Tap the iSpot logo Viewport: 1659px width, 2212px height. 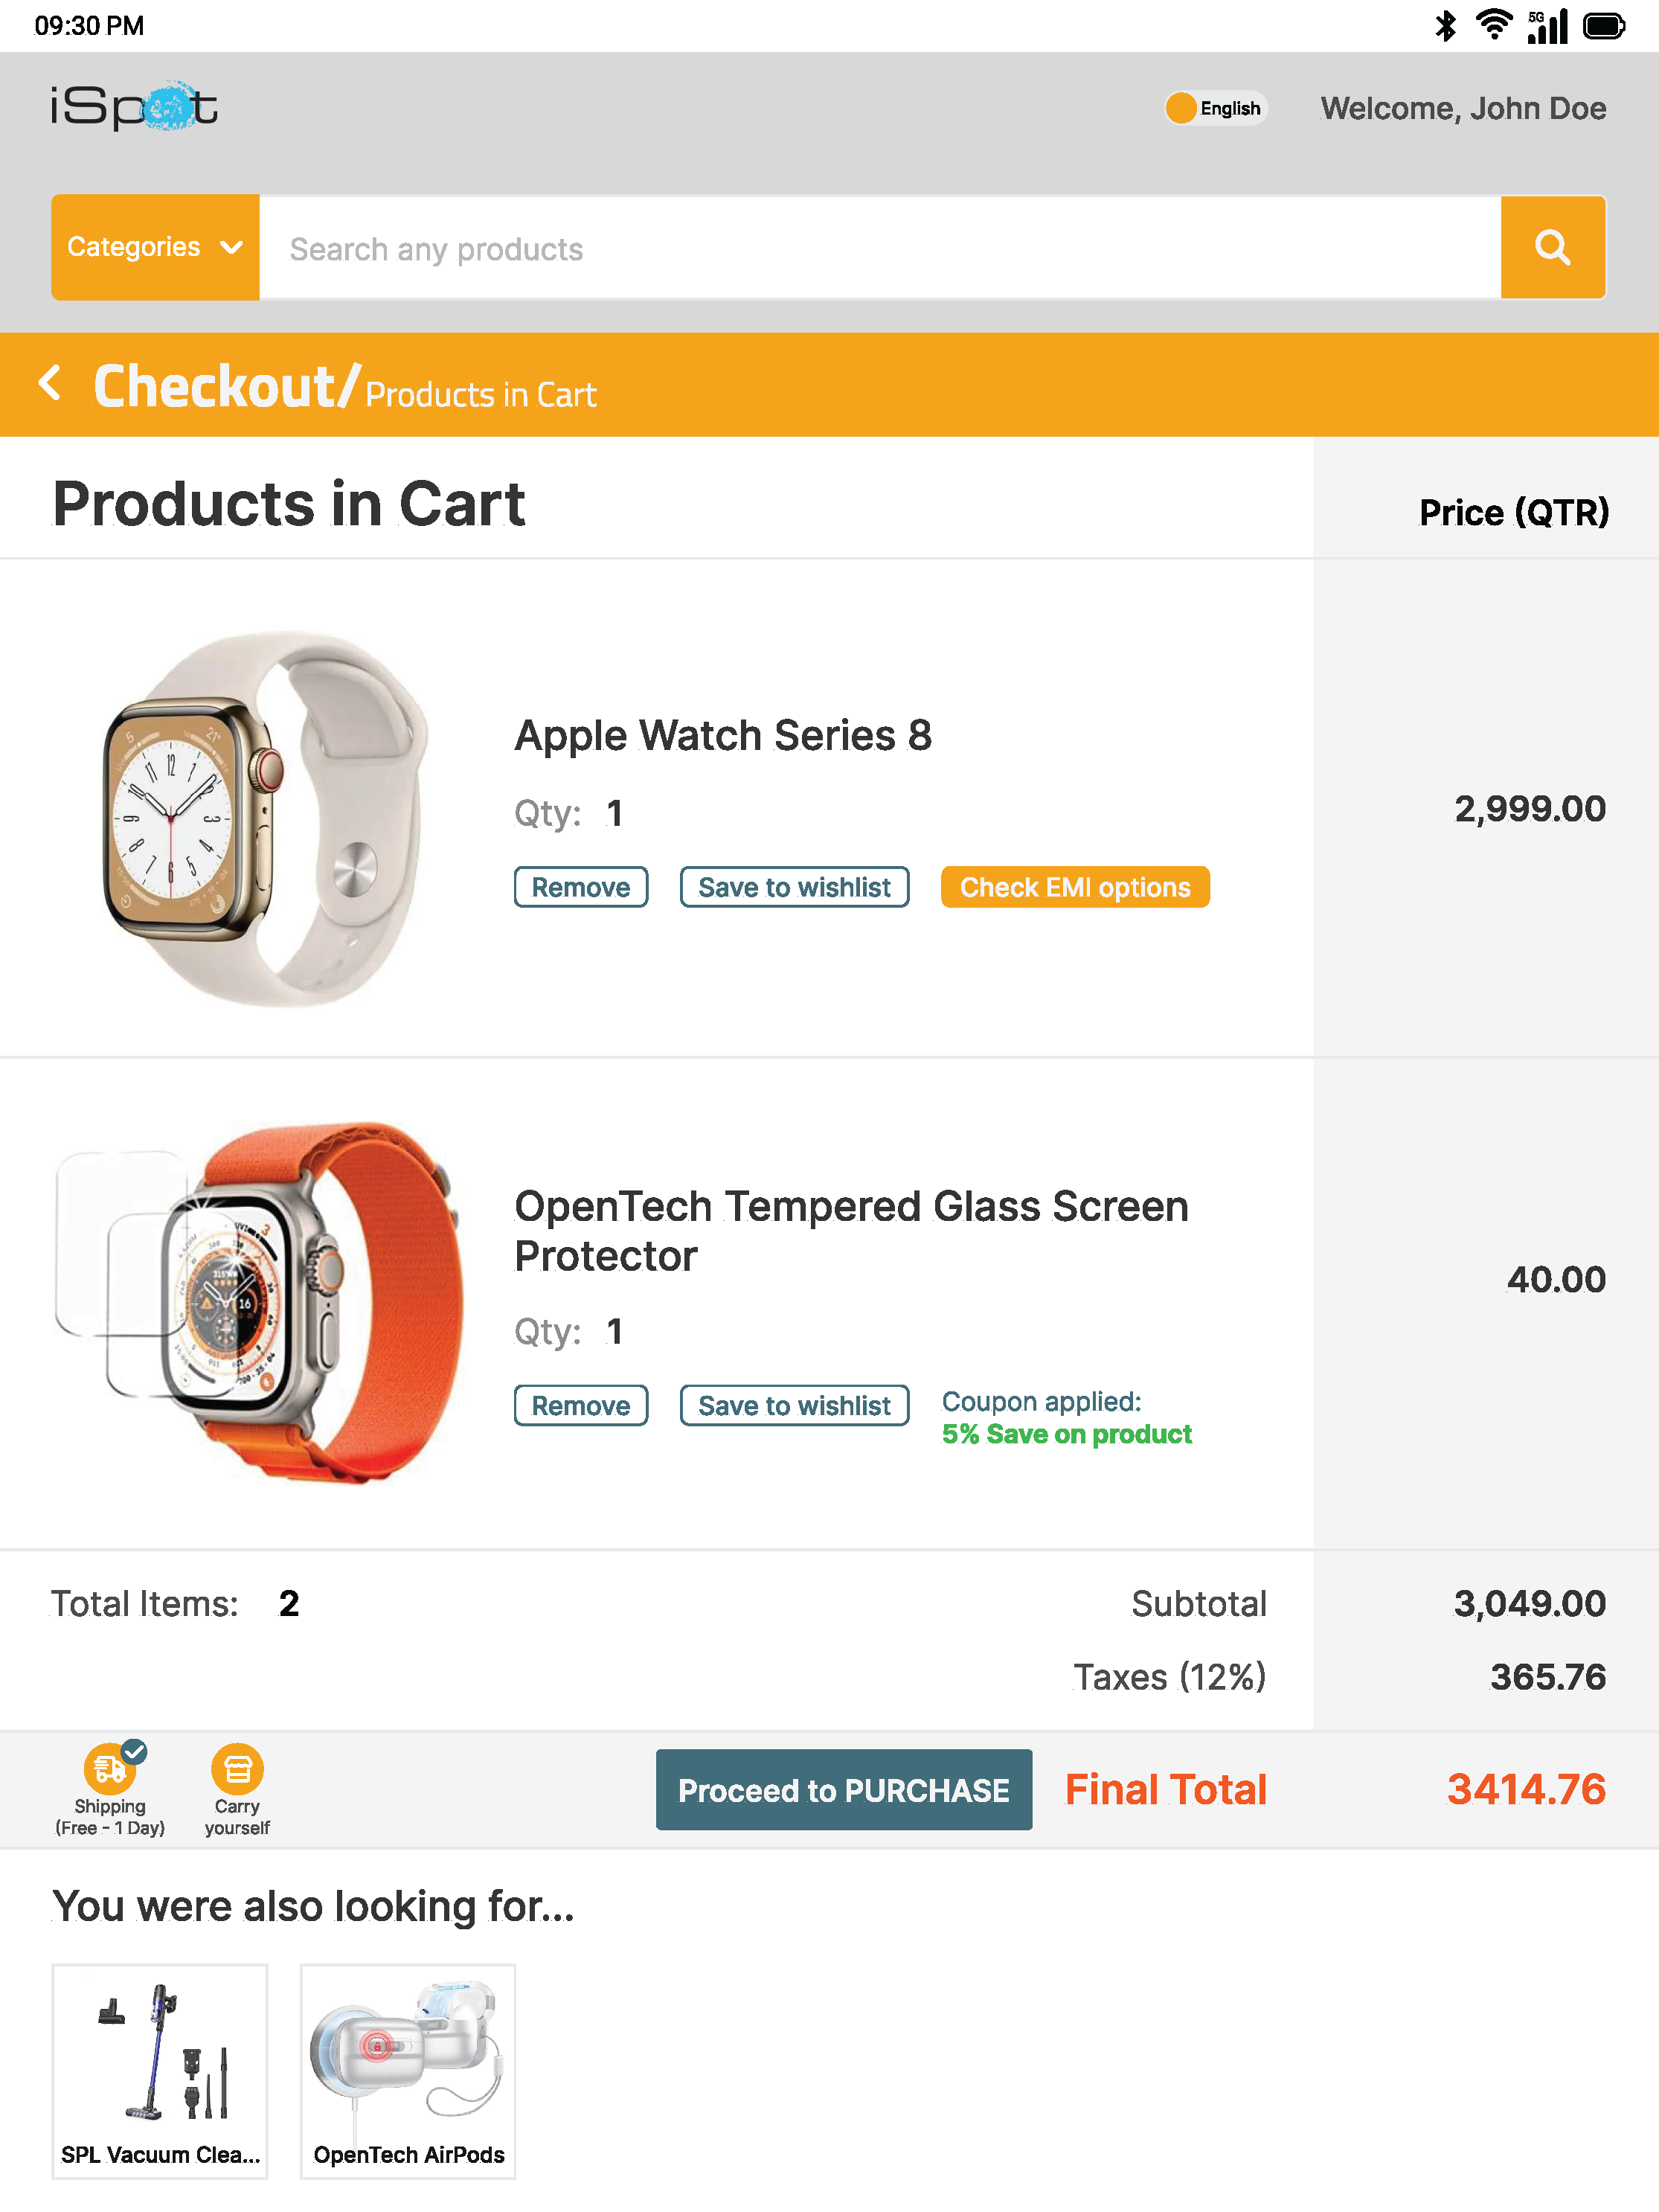click(134, 107)
